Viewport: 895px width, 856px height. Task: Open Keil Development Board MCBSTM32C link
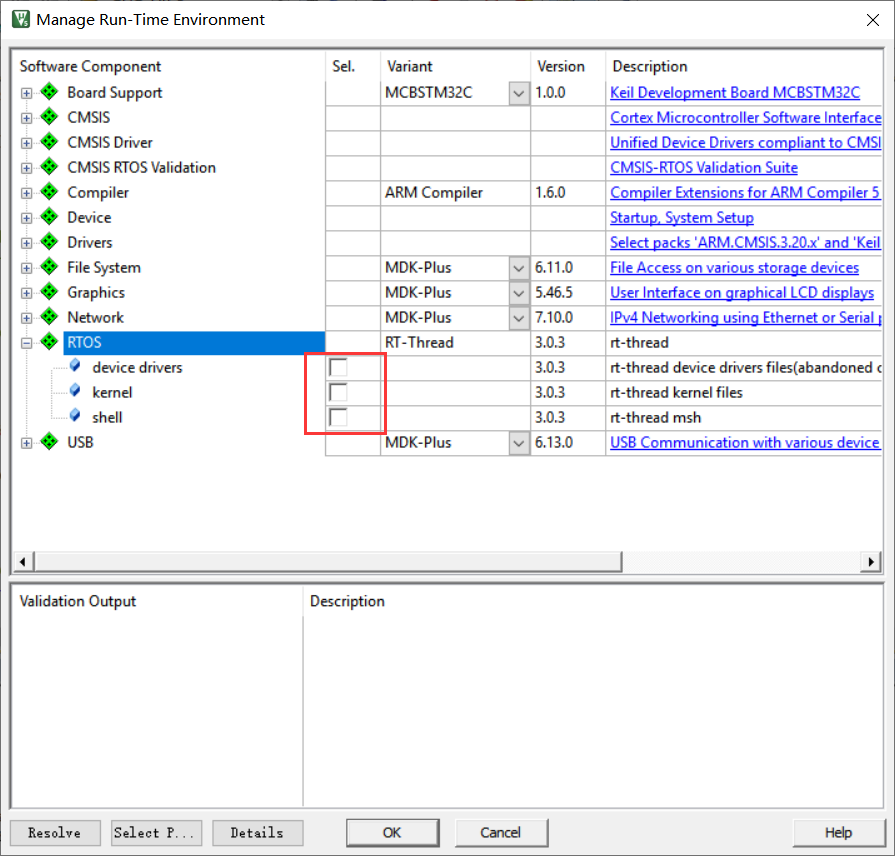click(x=735, y=92)
